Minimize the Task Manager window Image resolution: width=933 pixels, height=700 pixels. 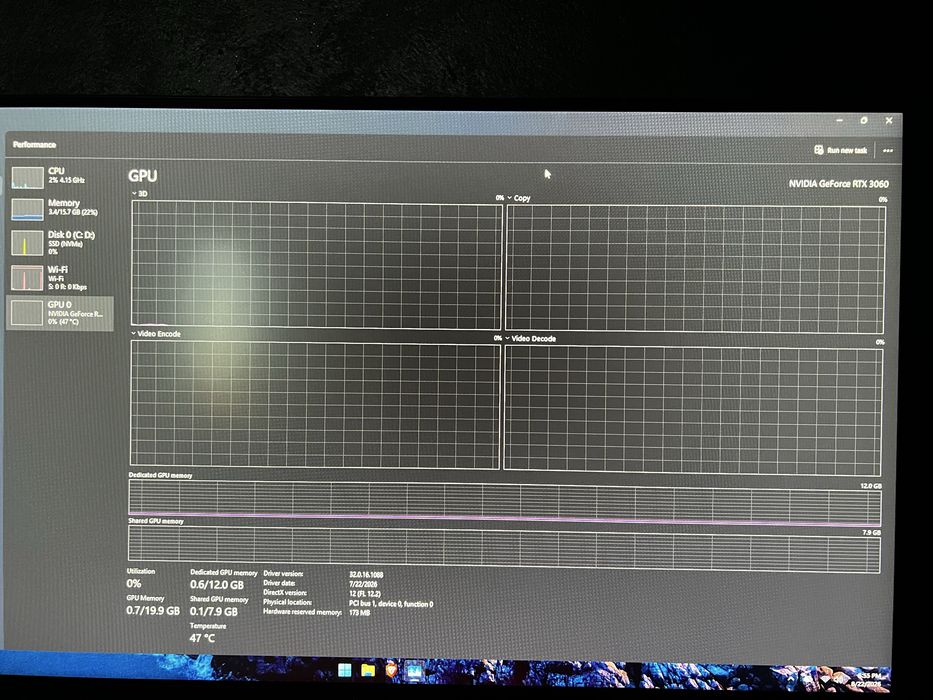coord(840,120)
